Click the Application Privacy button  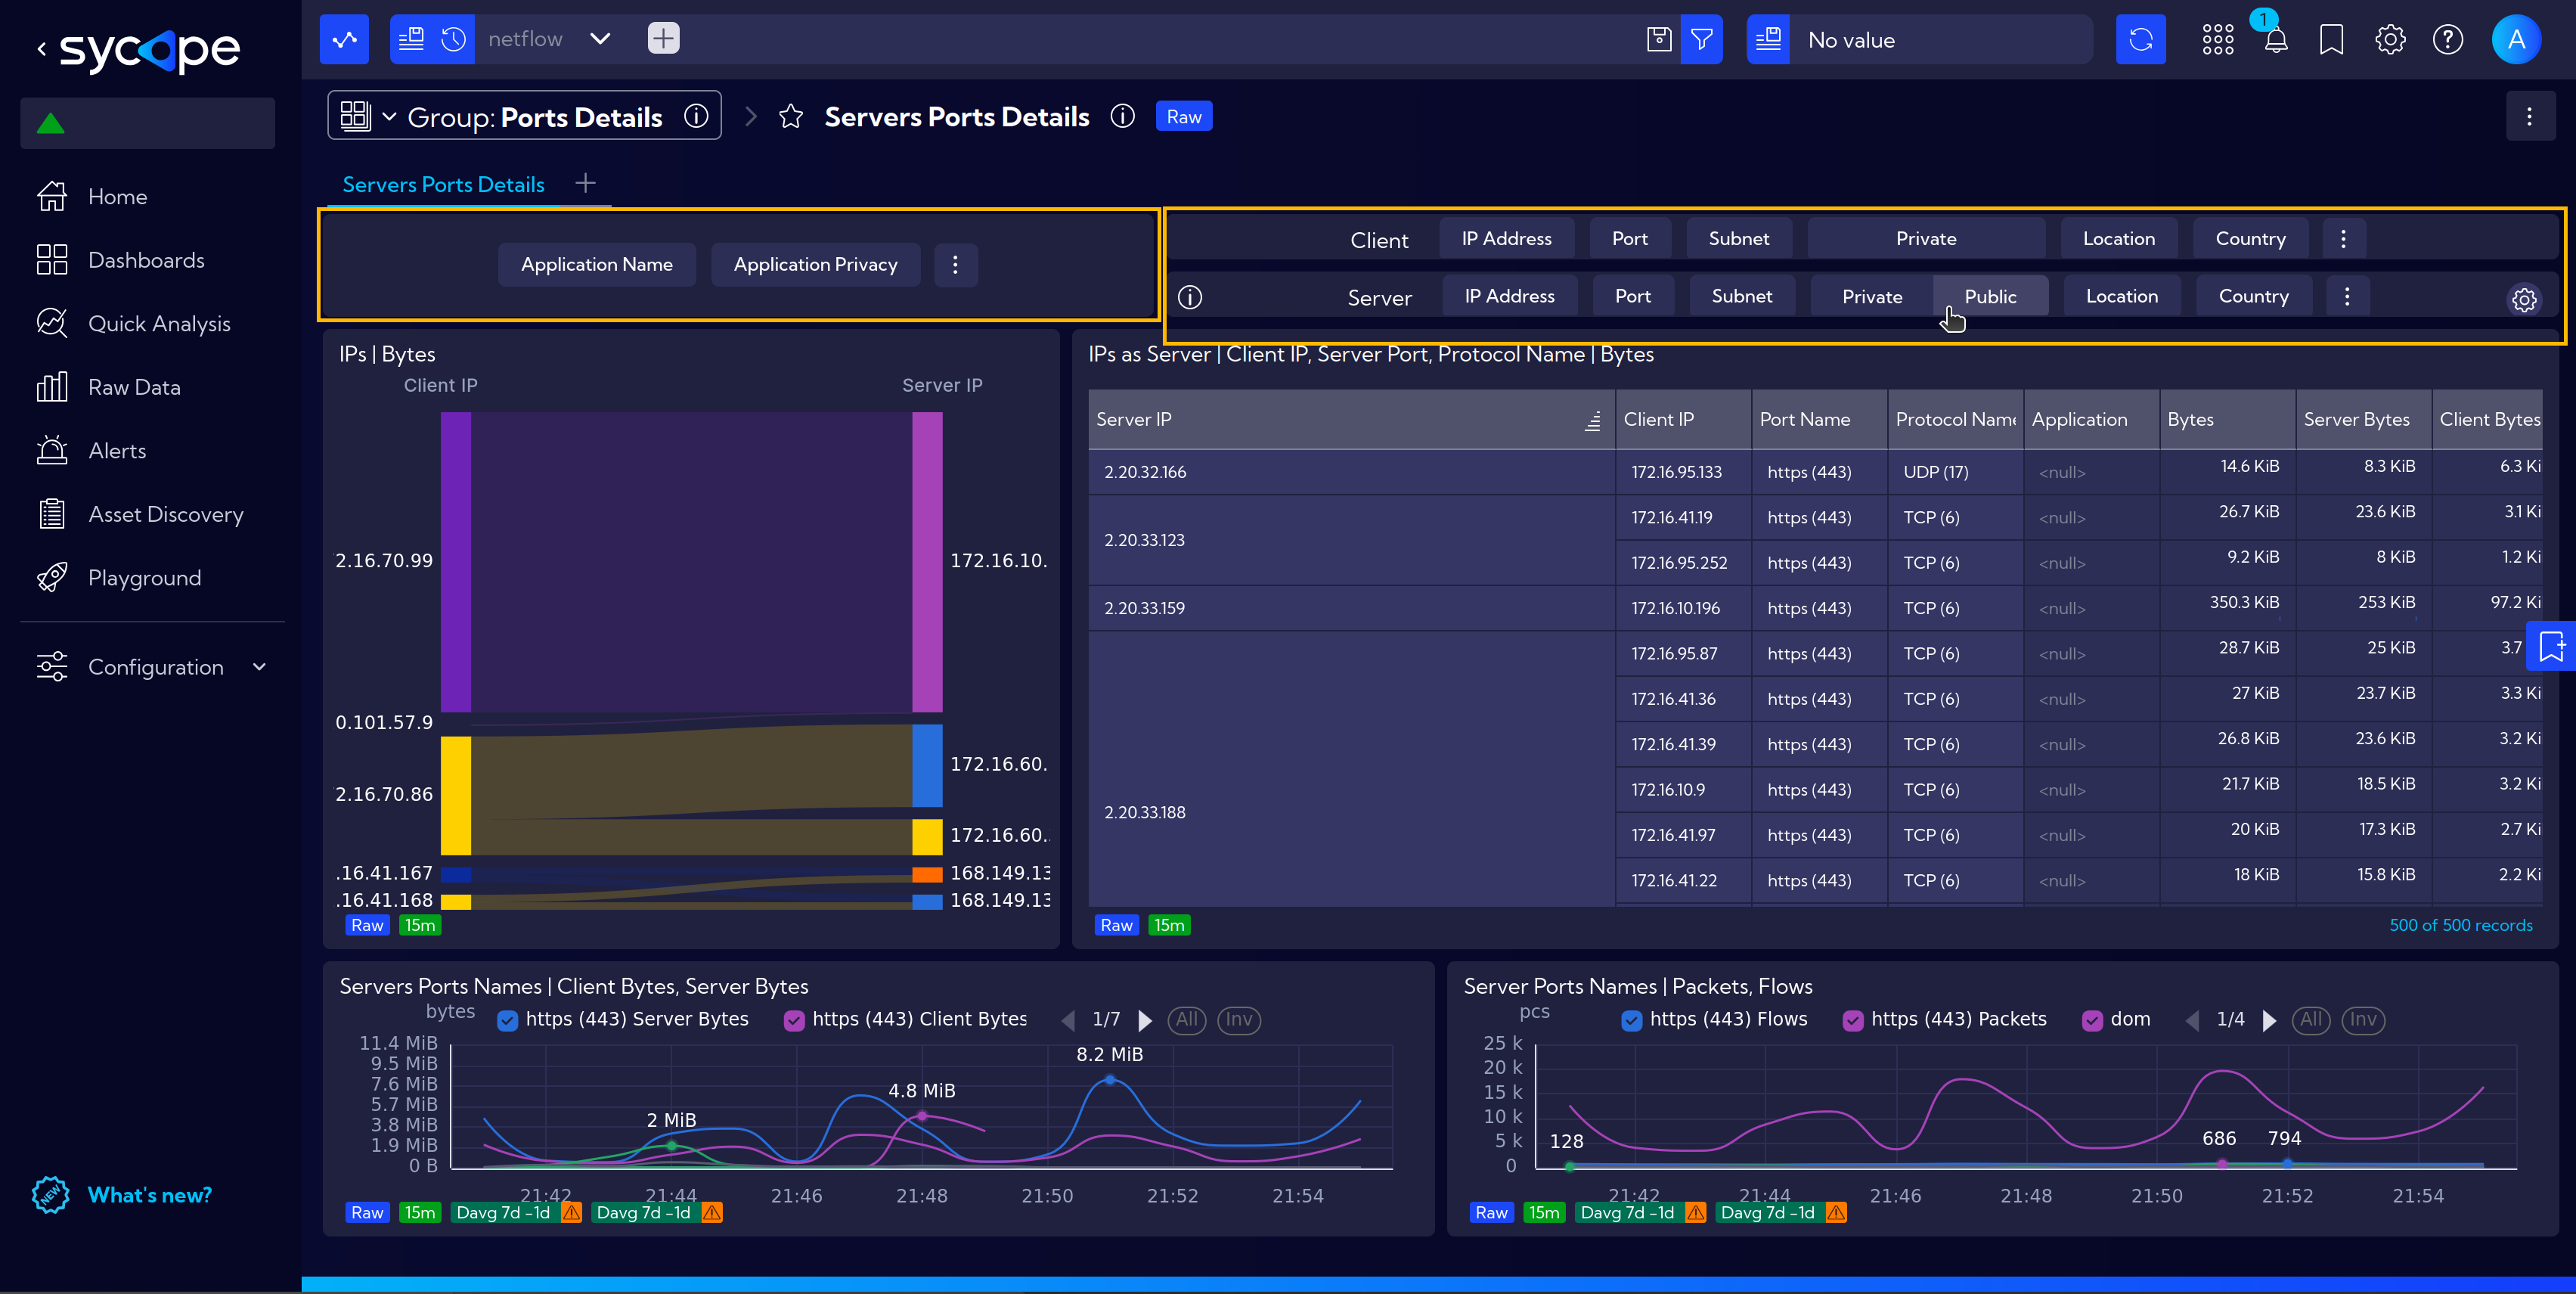point(815,265)
